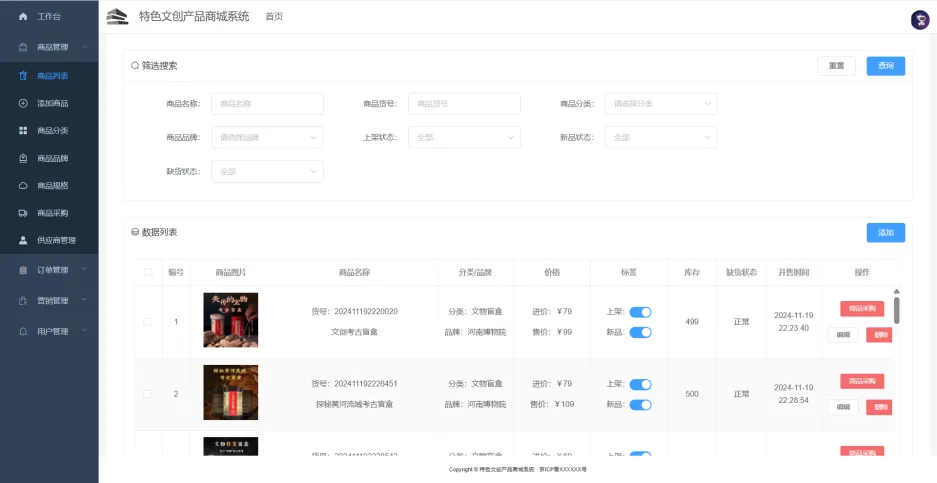
Task: Open 商品规格 cloud icon in sidebar
Action: point(23,185)
